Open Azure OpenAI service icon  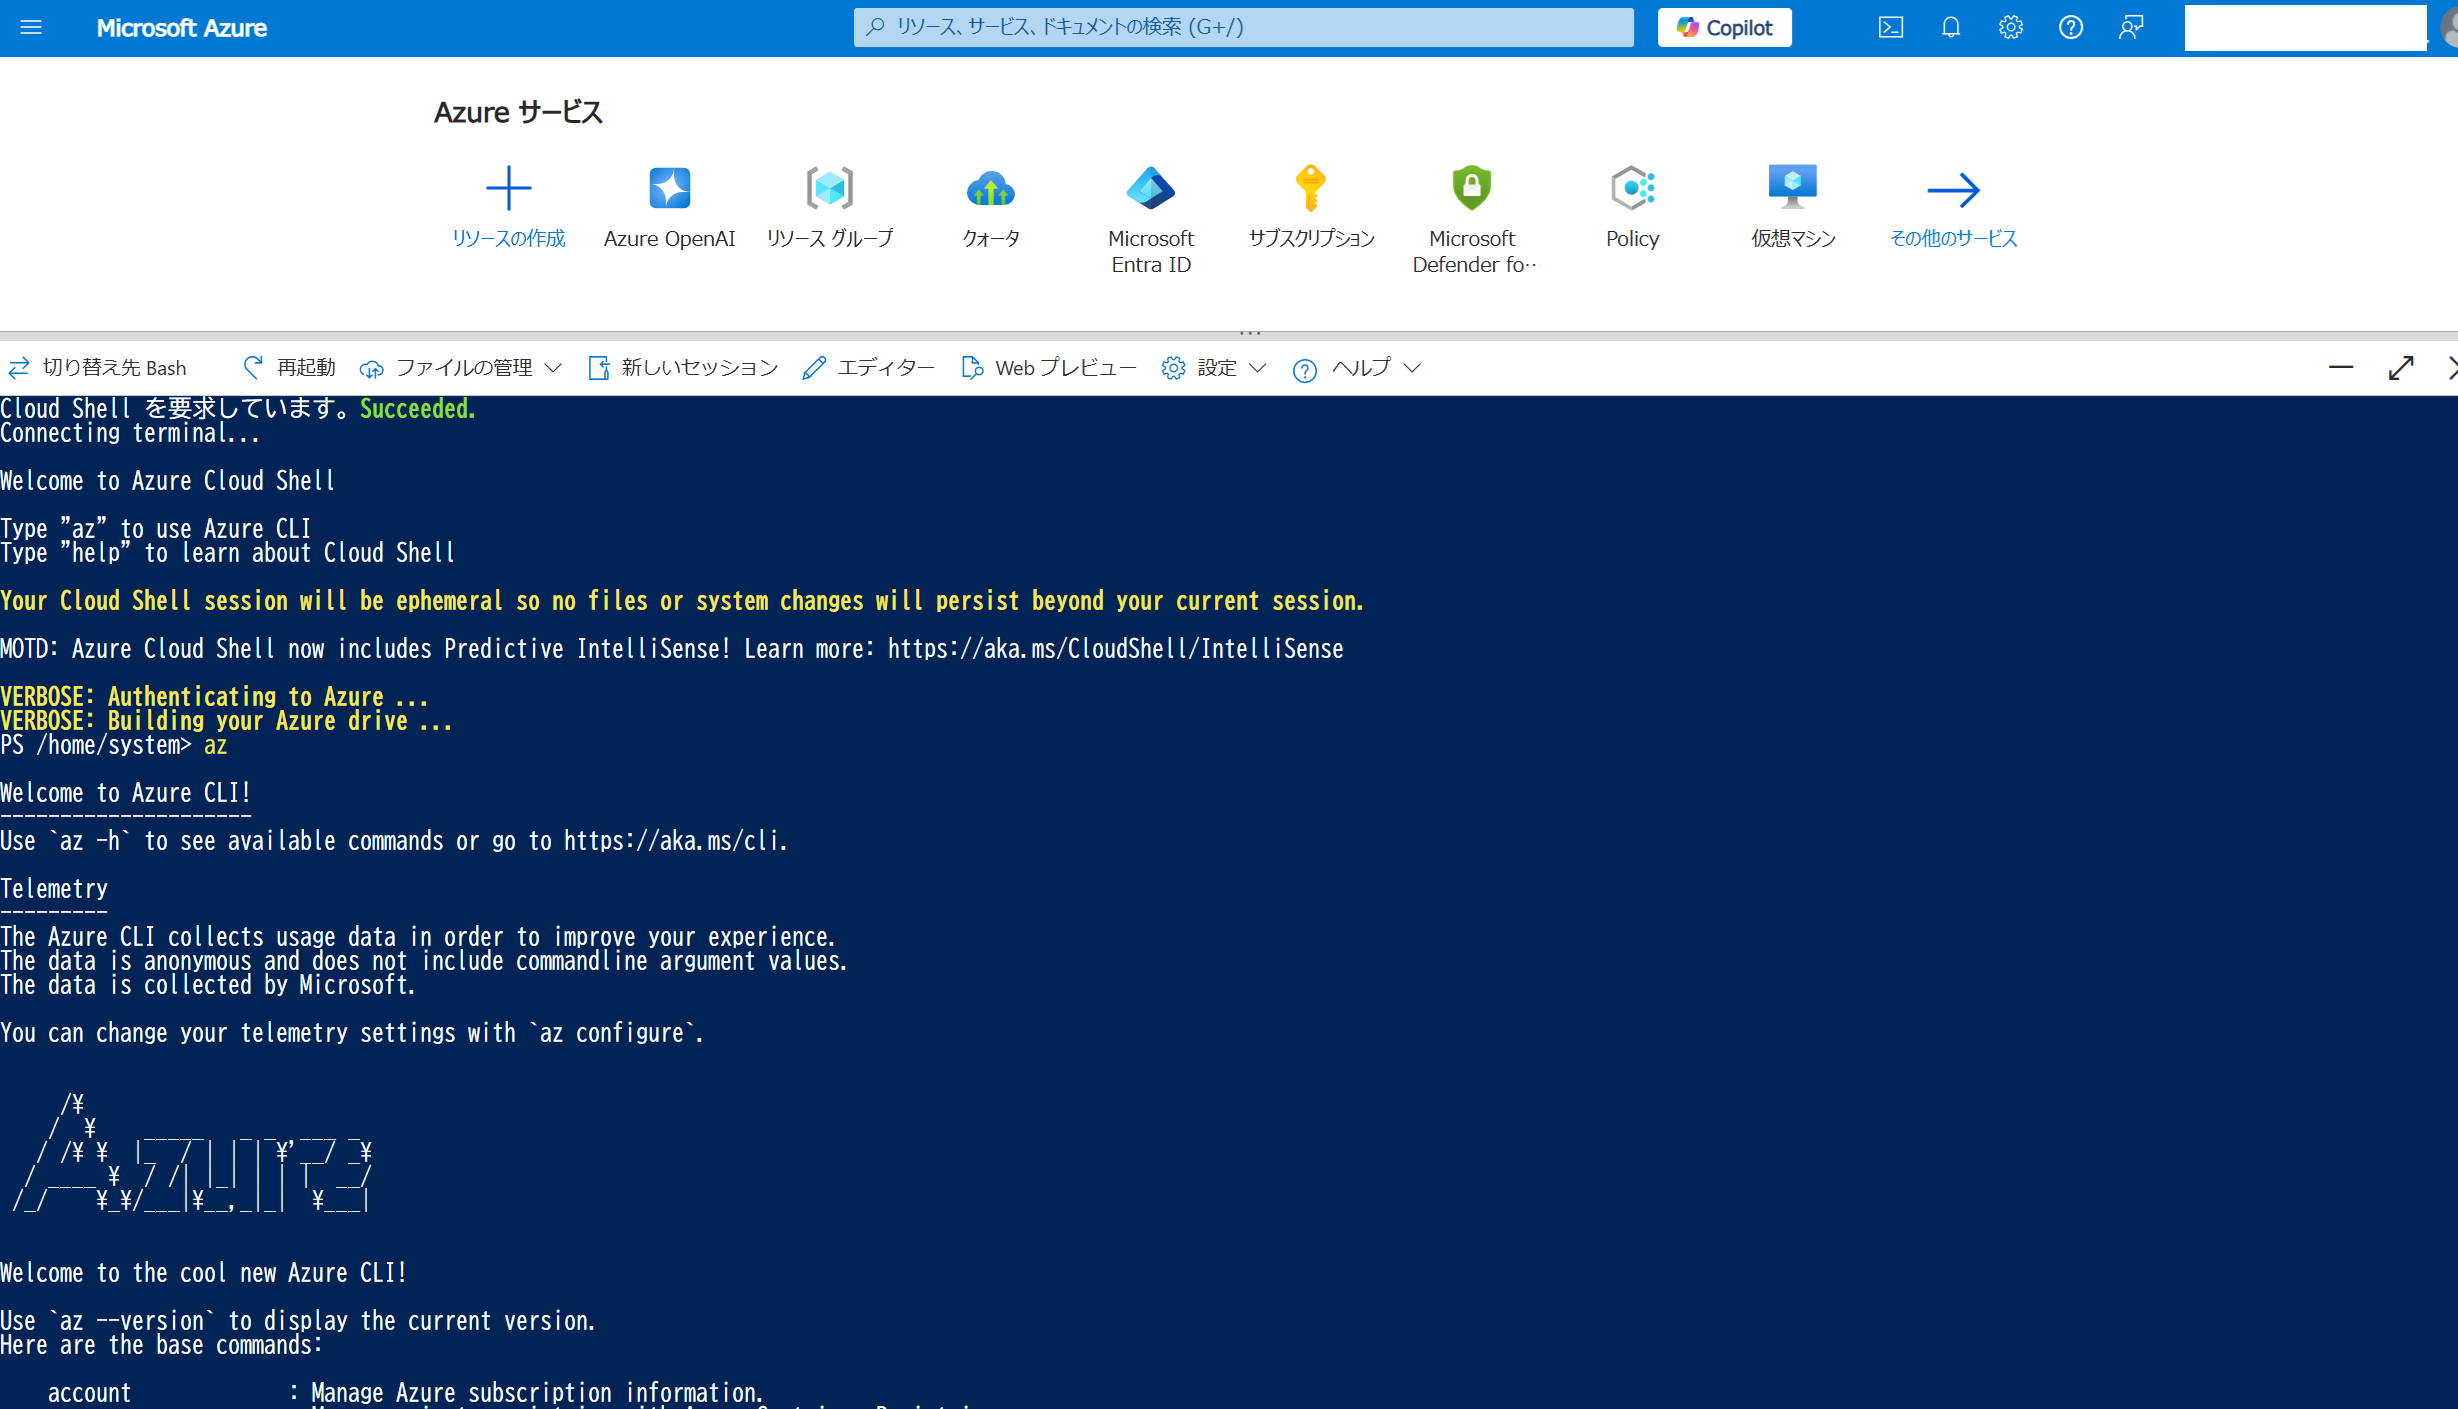point(669,188)
